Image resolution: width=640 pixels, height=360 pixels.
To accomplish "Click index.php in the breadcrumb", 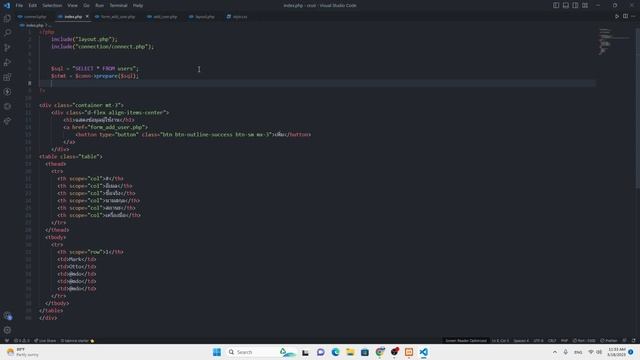I will tap(34, 25).
